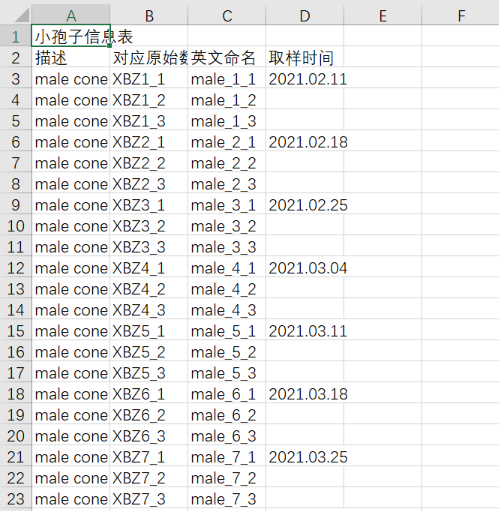This screenshot has height=511, width=499.
Task: Click the cell containing XBZ3_2
Action: coord(149,226)
